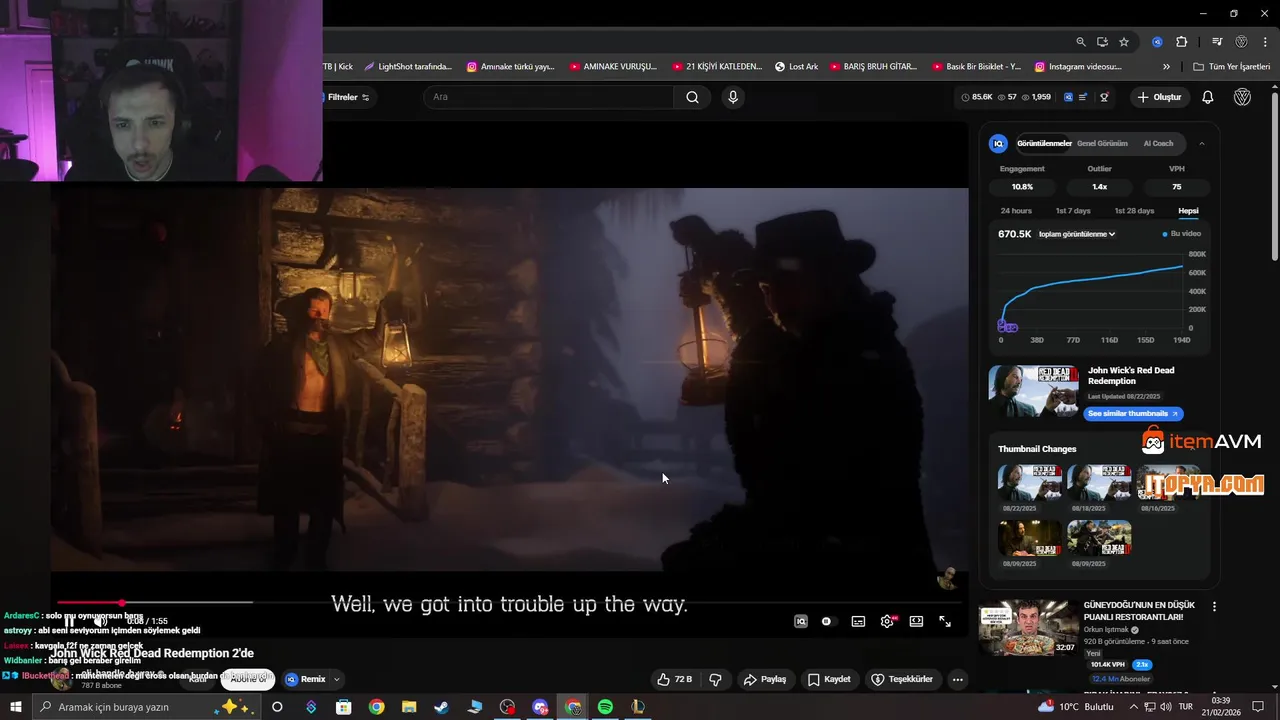Enter fullscreen video mode
The width and height of the screenshot is (1280, 720).
point(945,621)
